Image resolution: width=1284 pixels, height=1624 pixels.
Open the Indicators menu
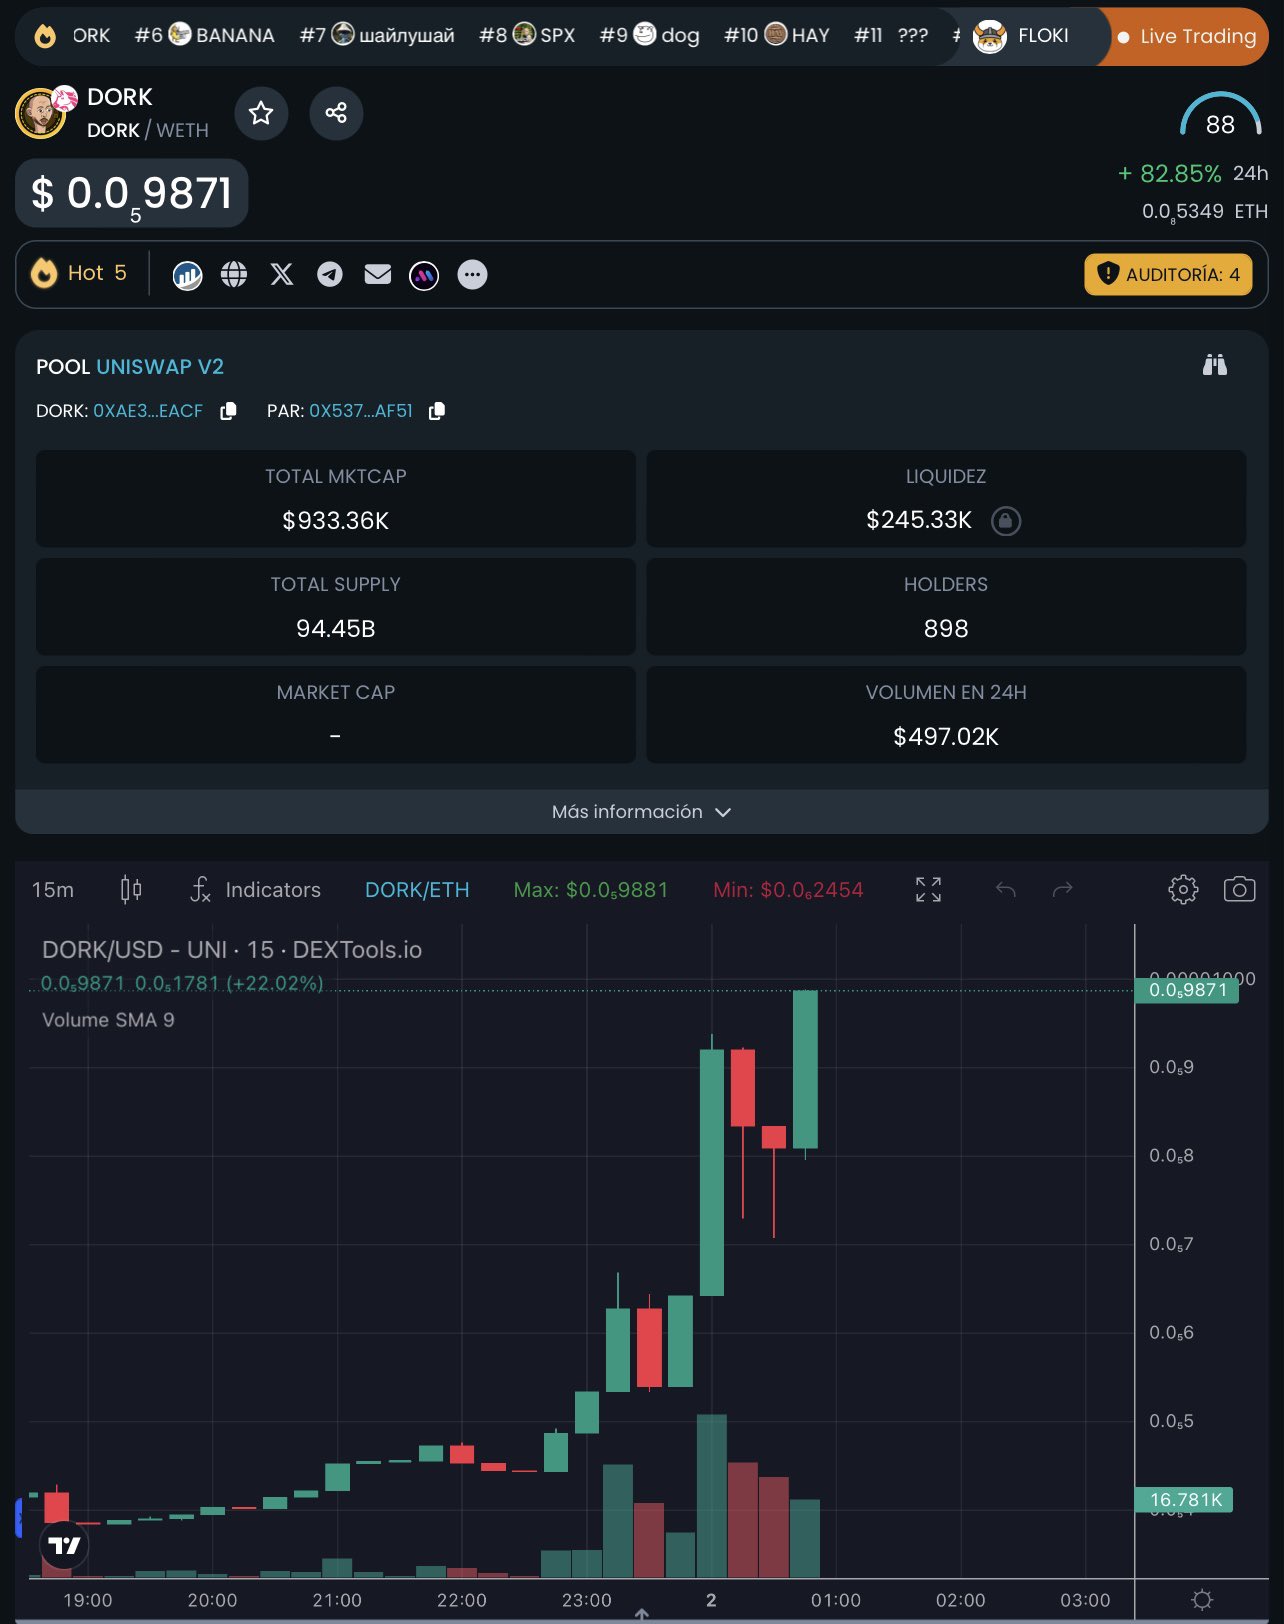[x=256, y=889]
